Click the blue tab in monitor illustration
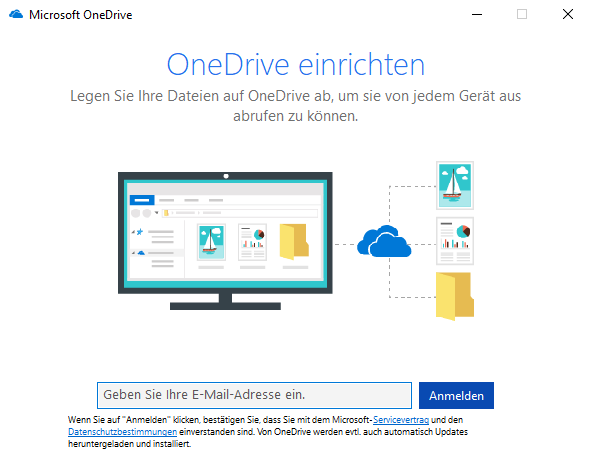The width and height of the screenshot is (590, 458). 142,200
